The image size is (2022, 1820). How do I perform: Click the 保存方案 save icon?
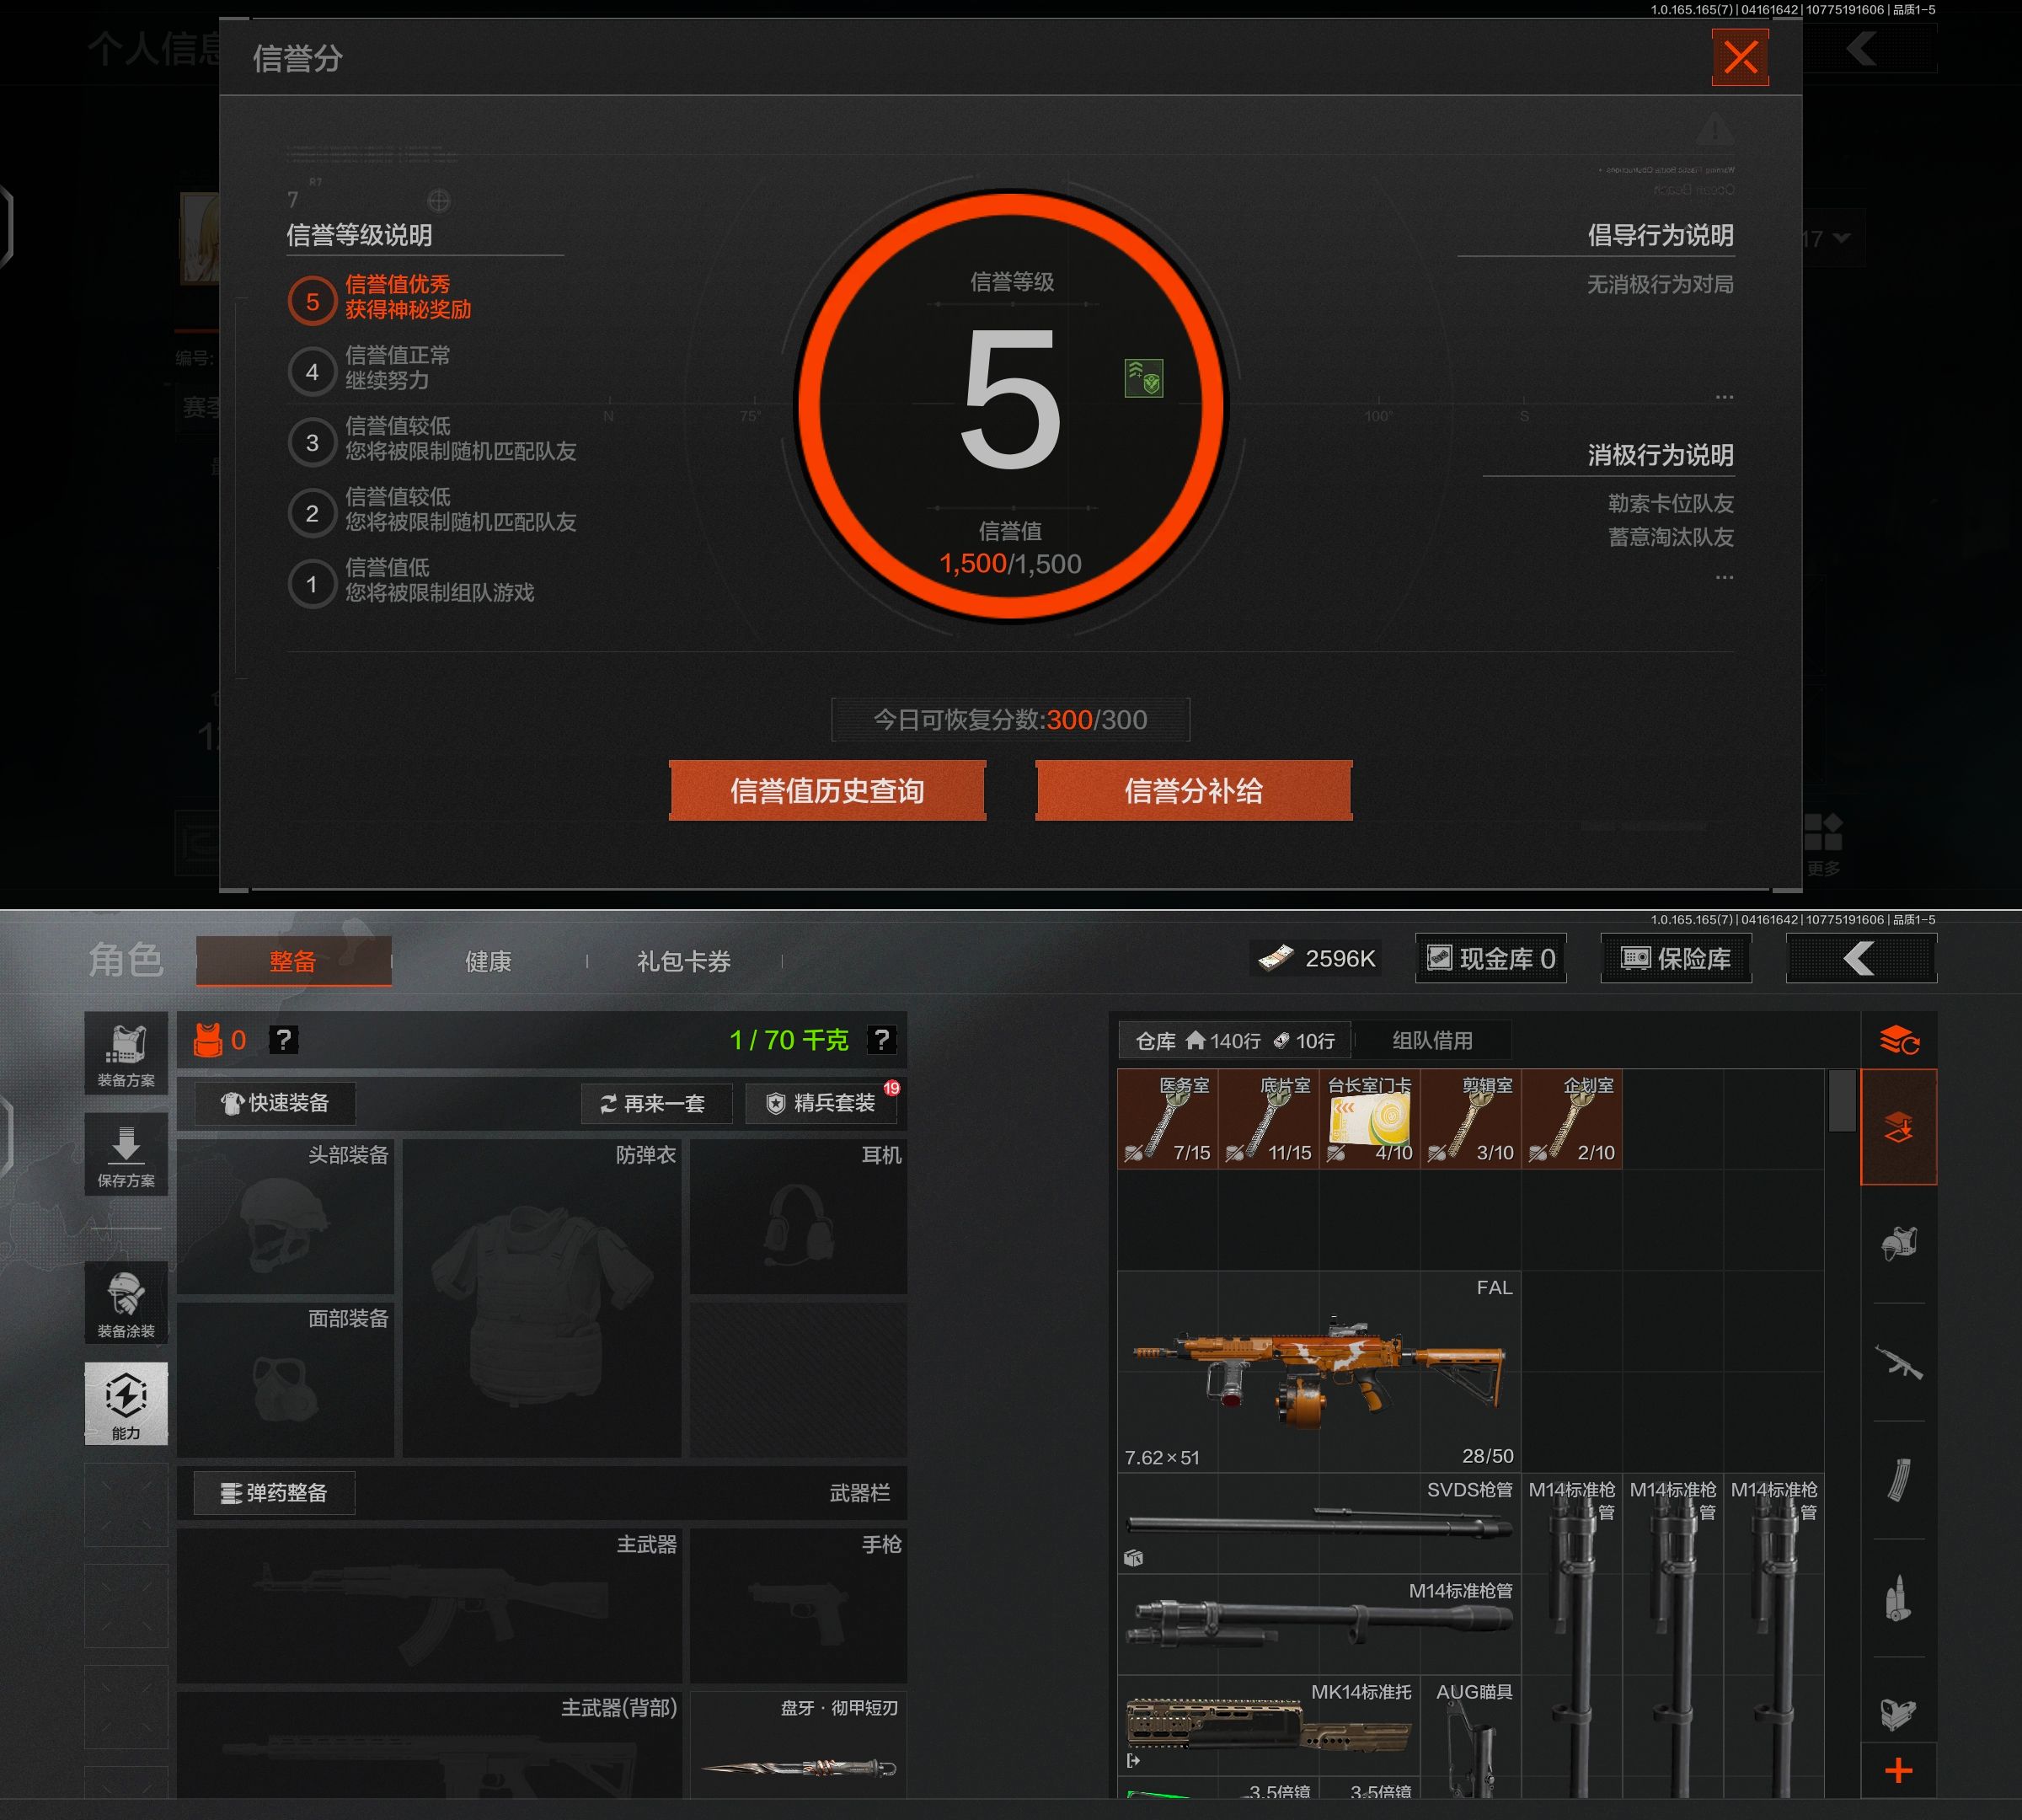[x=126, y=1155]
